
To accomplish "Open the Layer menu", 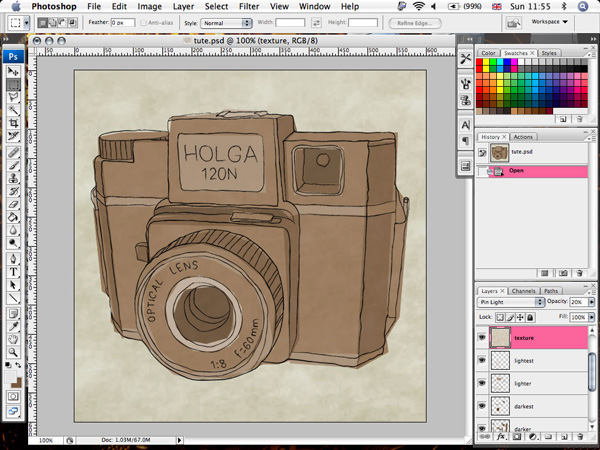I will (183, 7).
